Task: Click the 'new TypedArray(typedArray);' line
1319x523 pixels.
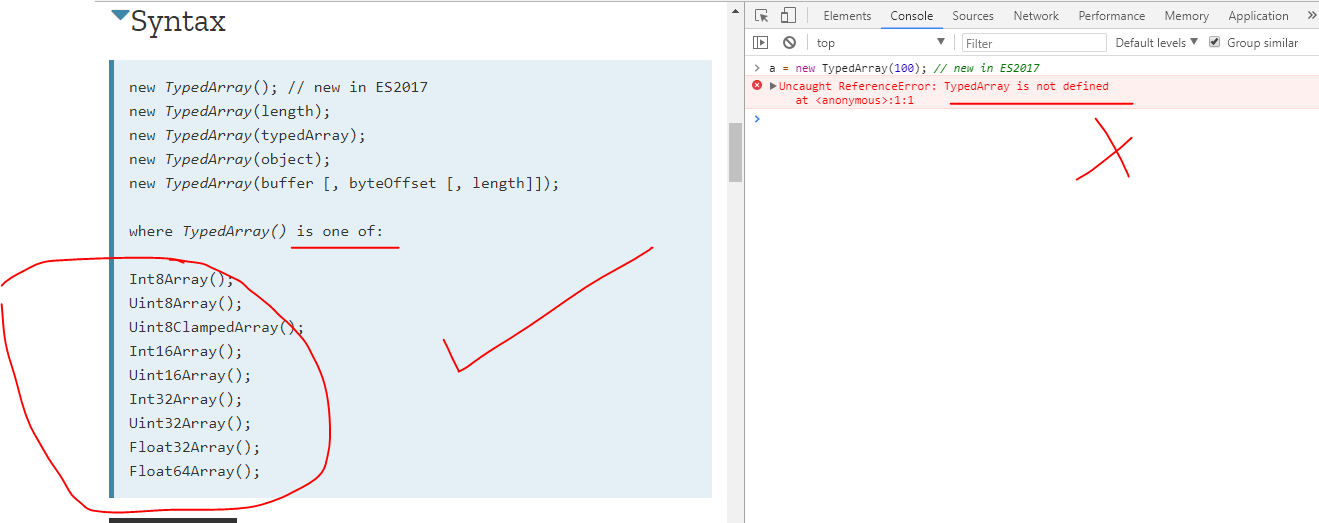Action: coord(247,135)
